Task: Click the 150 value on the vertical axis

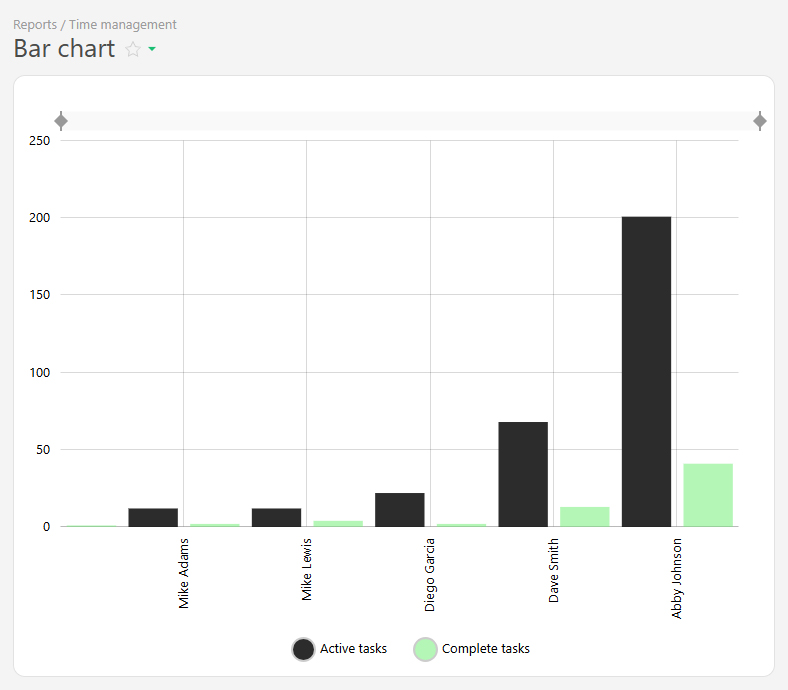Action: tap(40, 294)
